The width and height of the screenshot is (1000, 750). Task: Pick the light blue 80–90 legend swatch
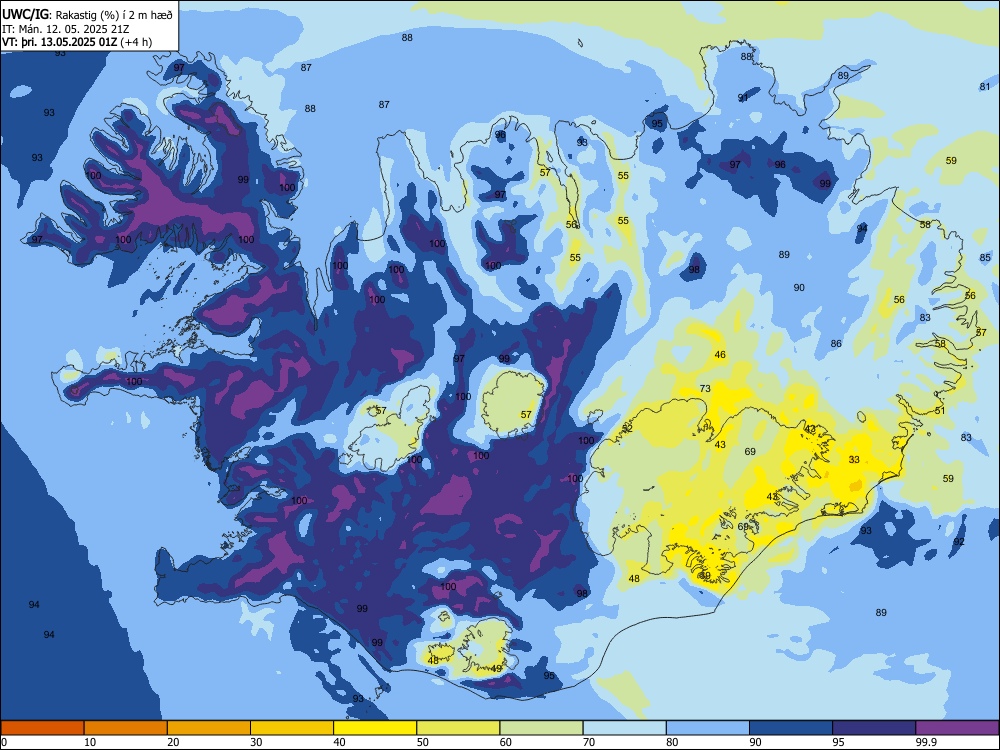[708, 728]
